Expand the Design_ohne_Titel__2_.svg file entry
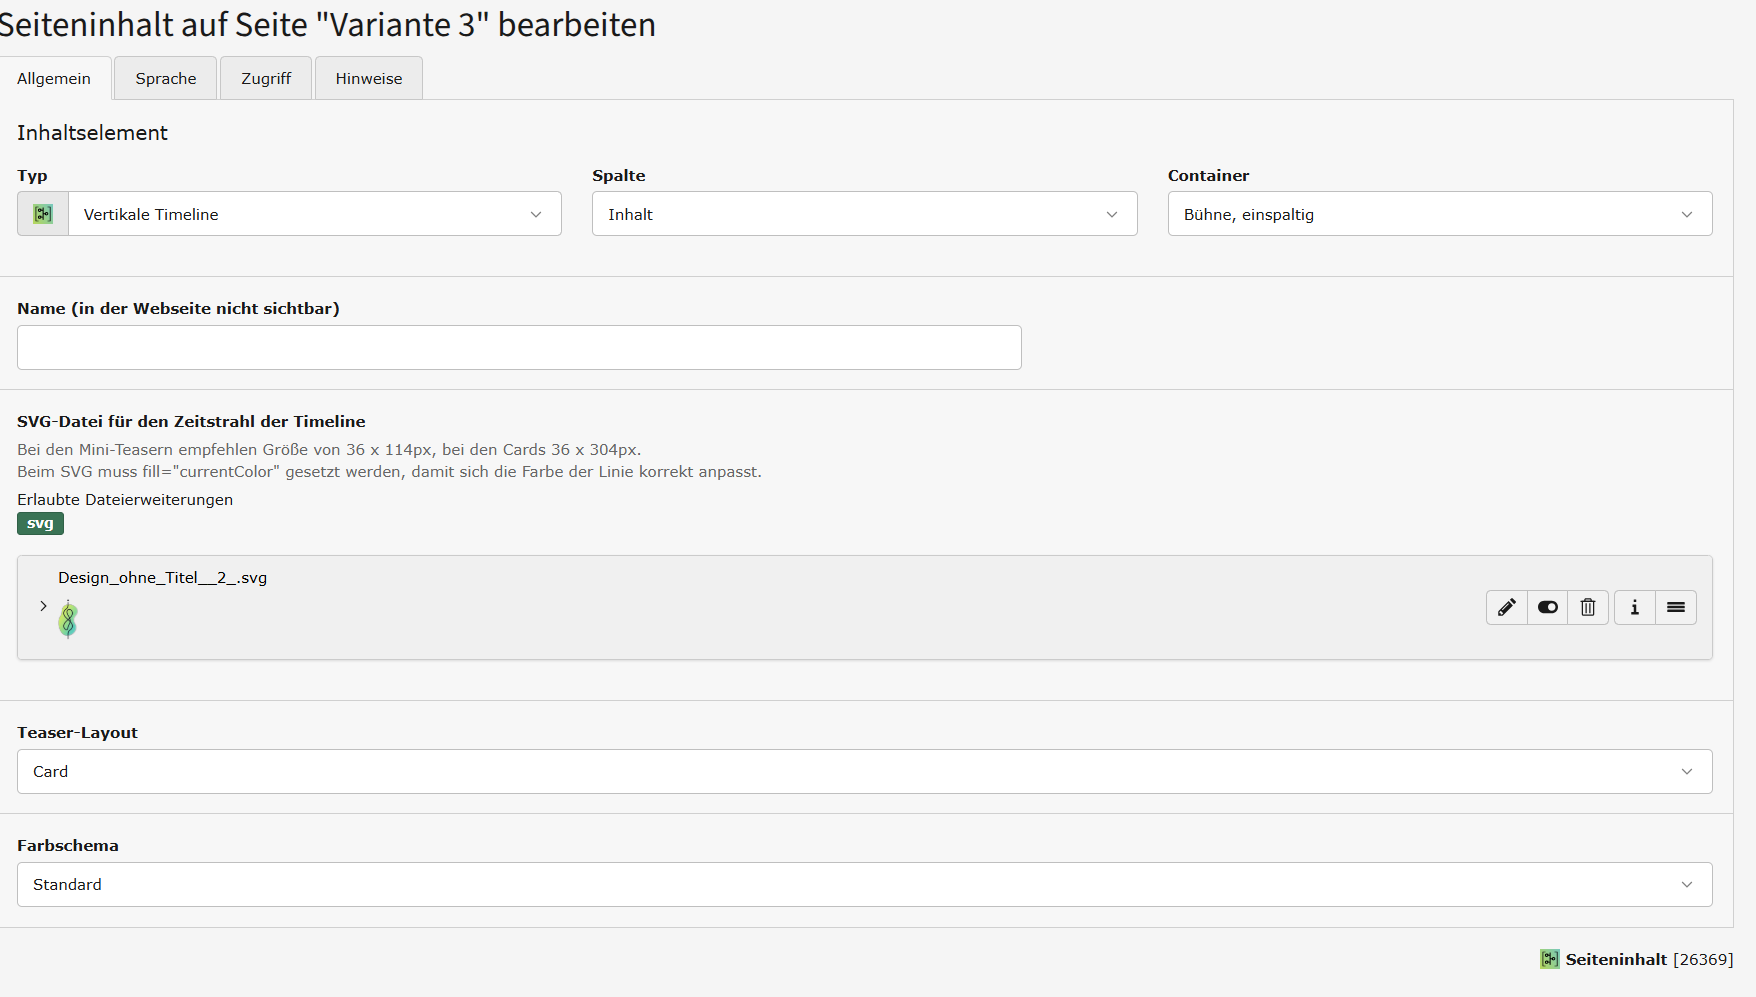 (x=43, y=606)
